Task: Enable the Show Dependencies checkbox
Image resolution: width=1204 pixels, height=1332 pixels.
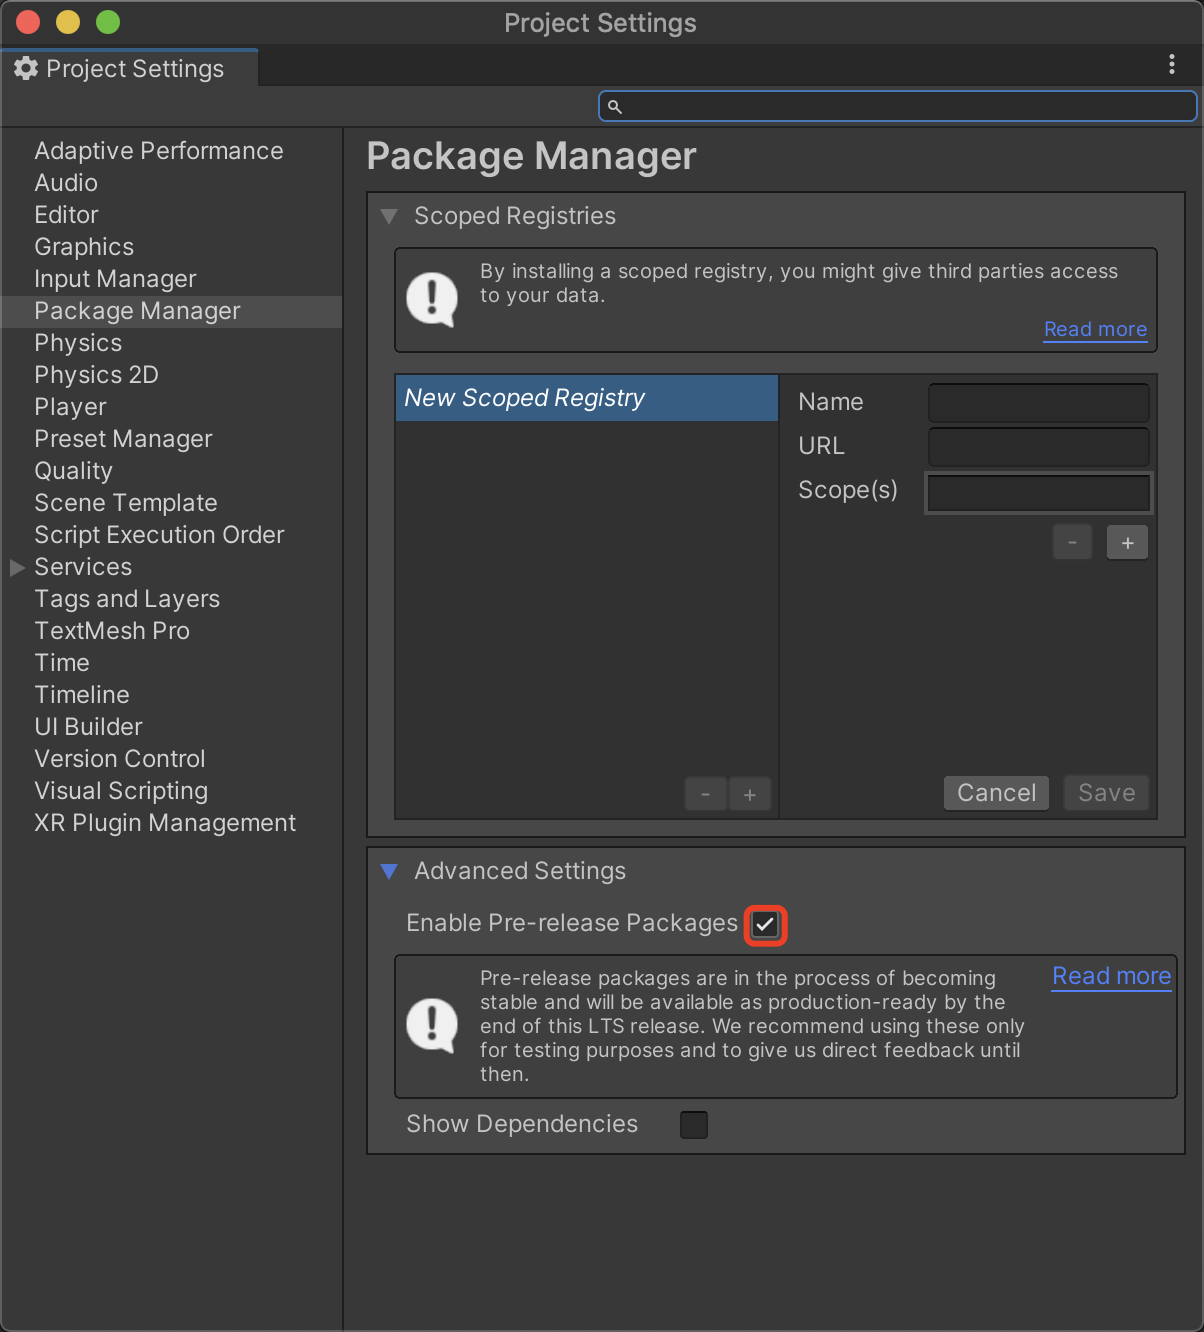Action: [693, 1125]
